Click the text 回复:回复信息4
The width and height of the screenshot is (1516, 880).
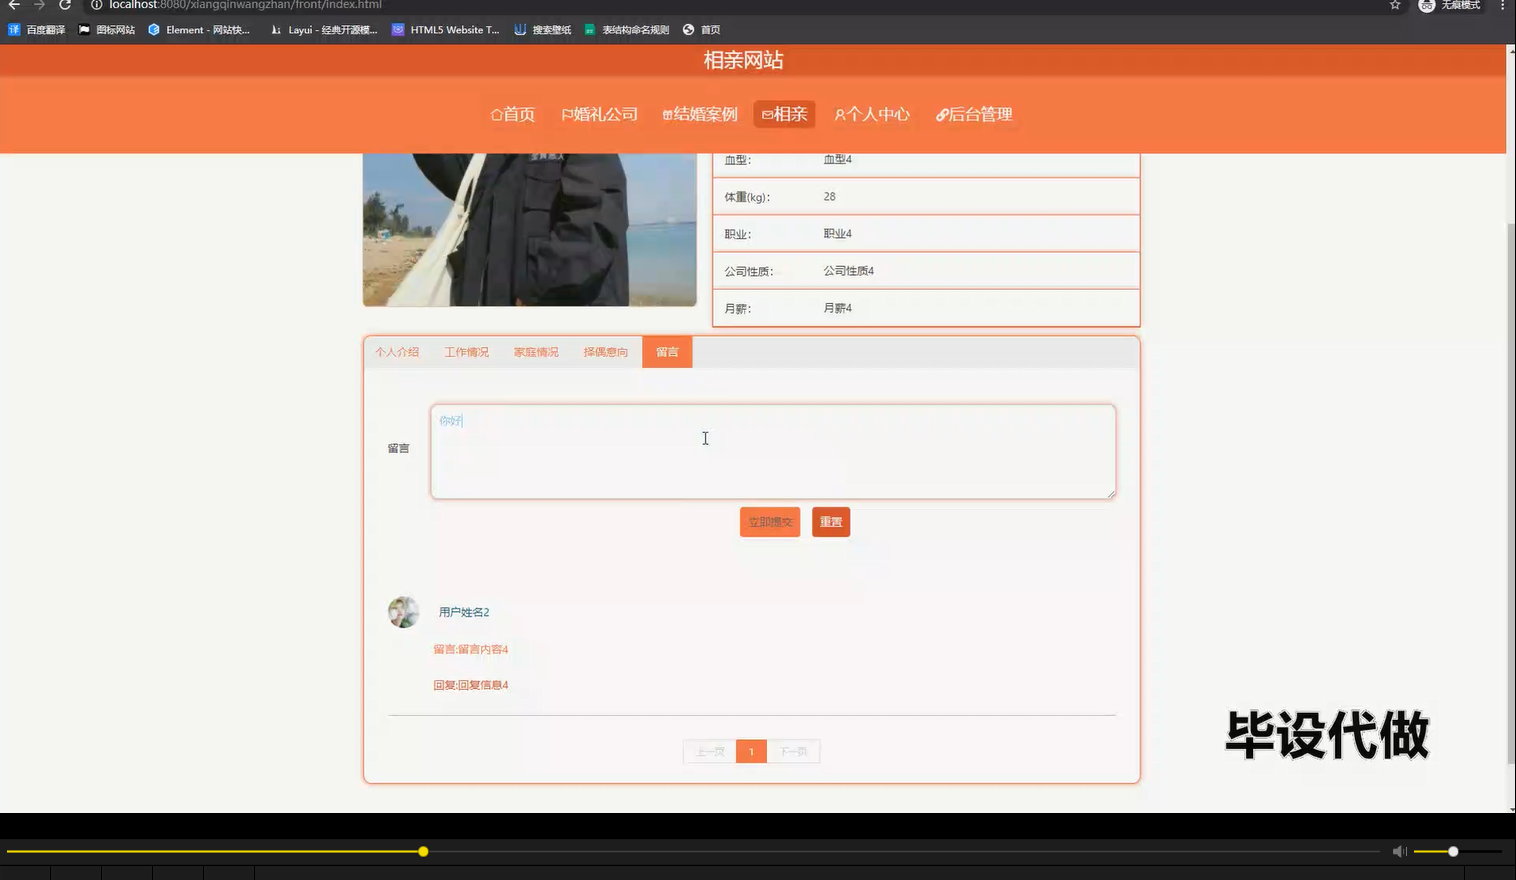pyautogui.click(x=471, y=685)
